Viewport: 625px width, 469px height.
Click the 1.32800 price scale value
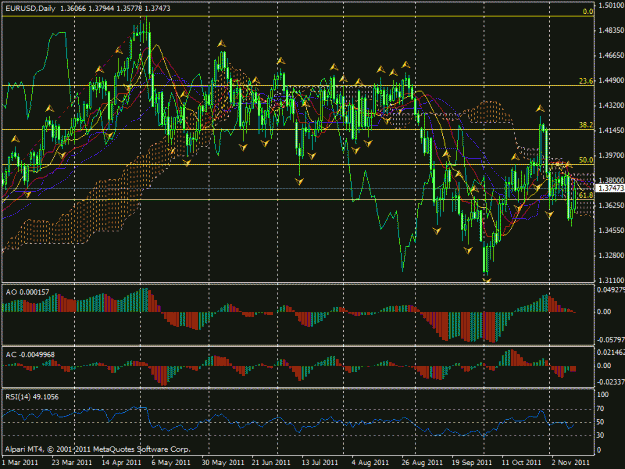tap(611, 255)
